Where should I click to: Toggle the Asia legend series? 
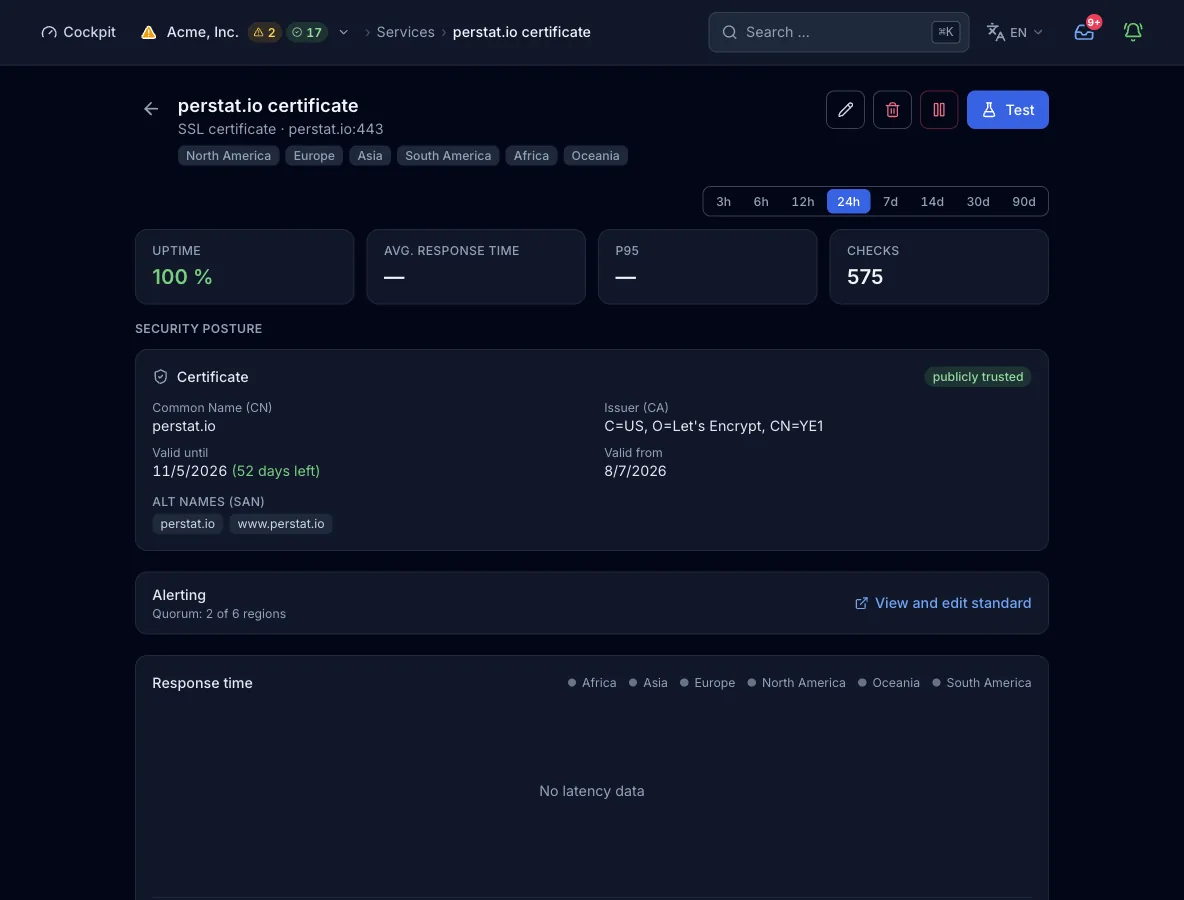648,683
